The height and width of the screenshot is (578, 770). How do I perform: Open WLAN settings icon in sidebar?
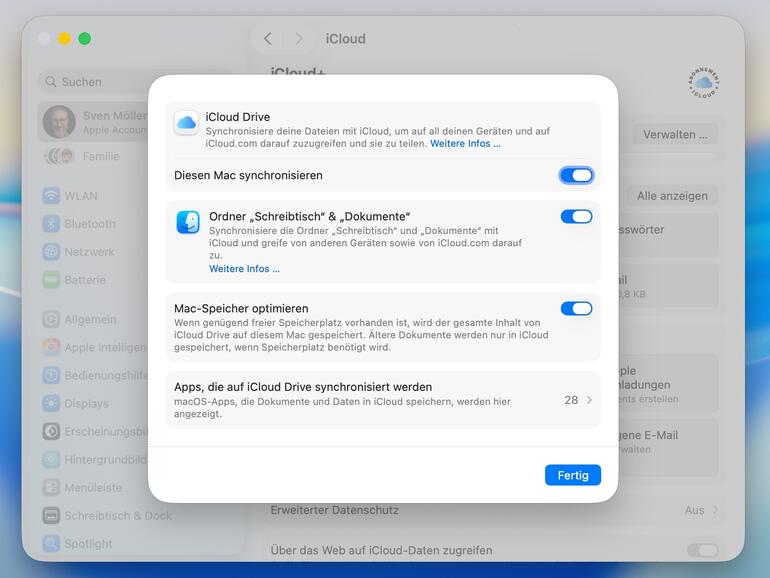click(51, 196)
